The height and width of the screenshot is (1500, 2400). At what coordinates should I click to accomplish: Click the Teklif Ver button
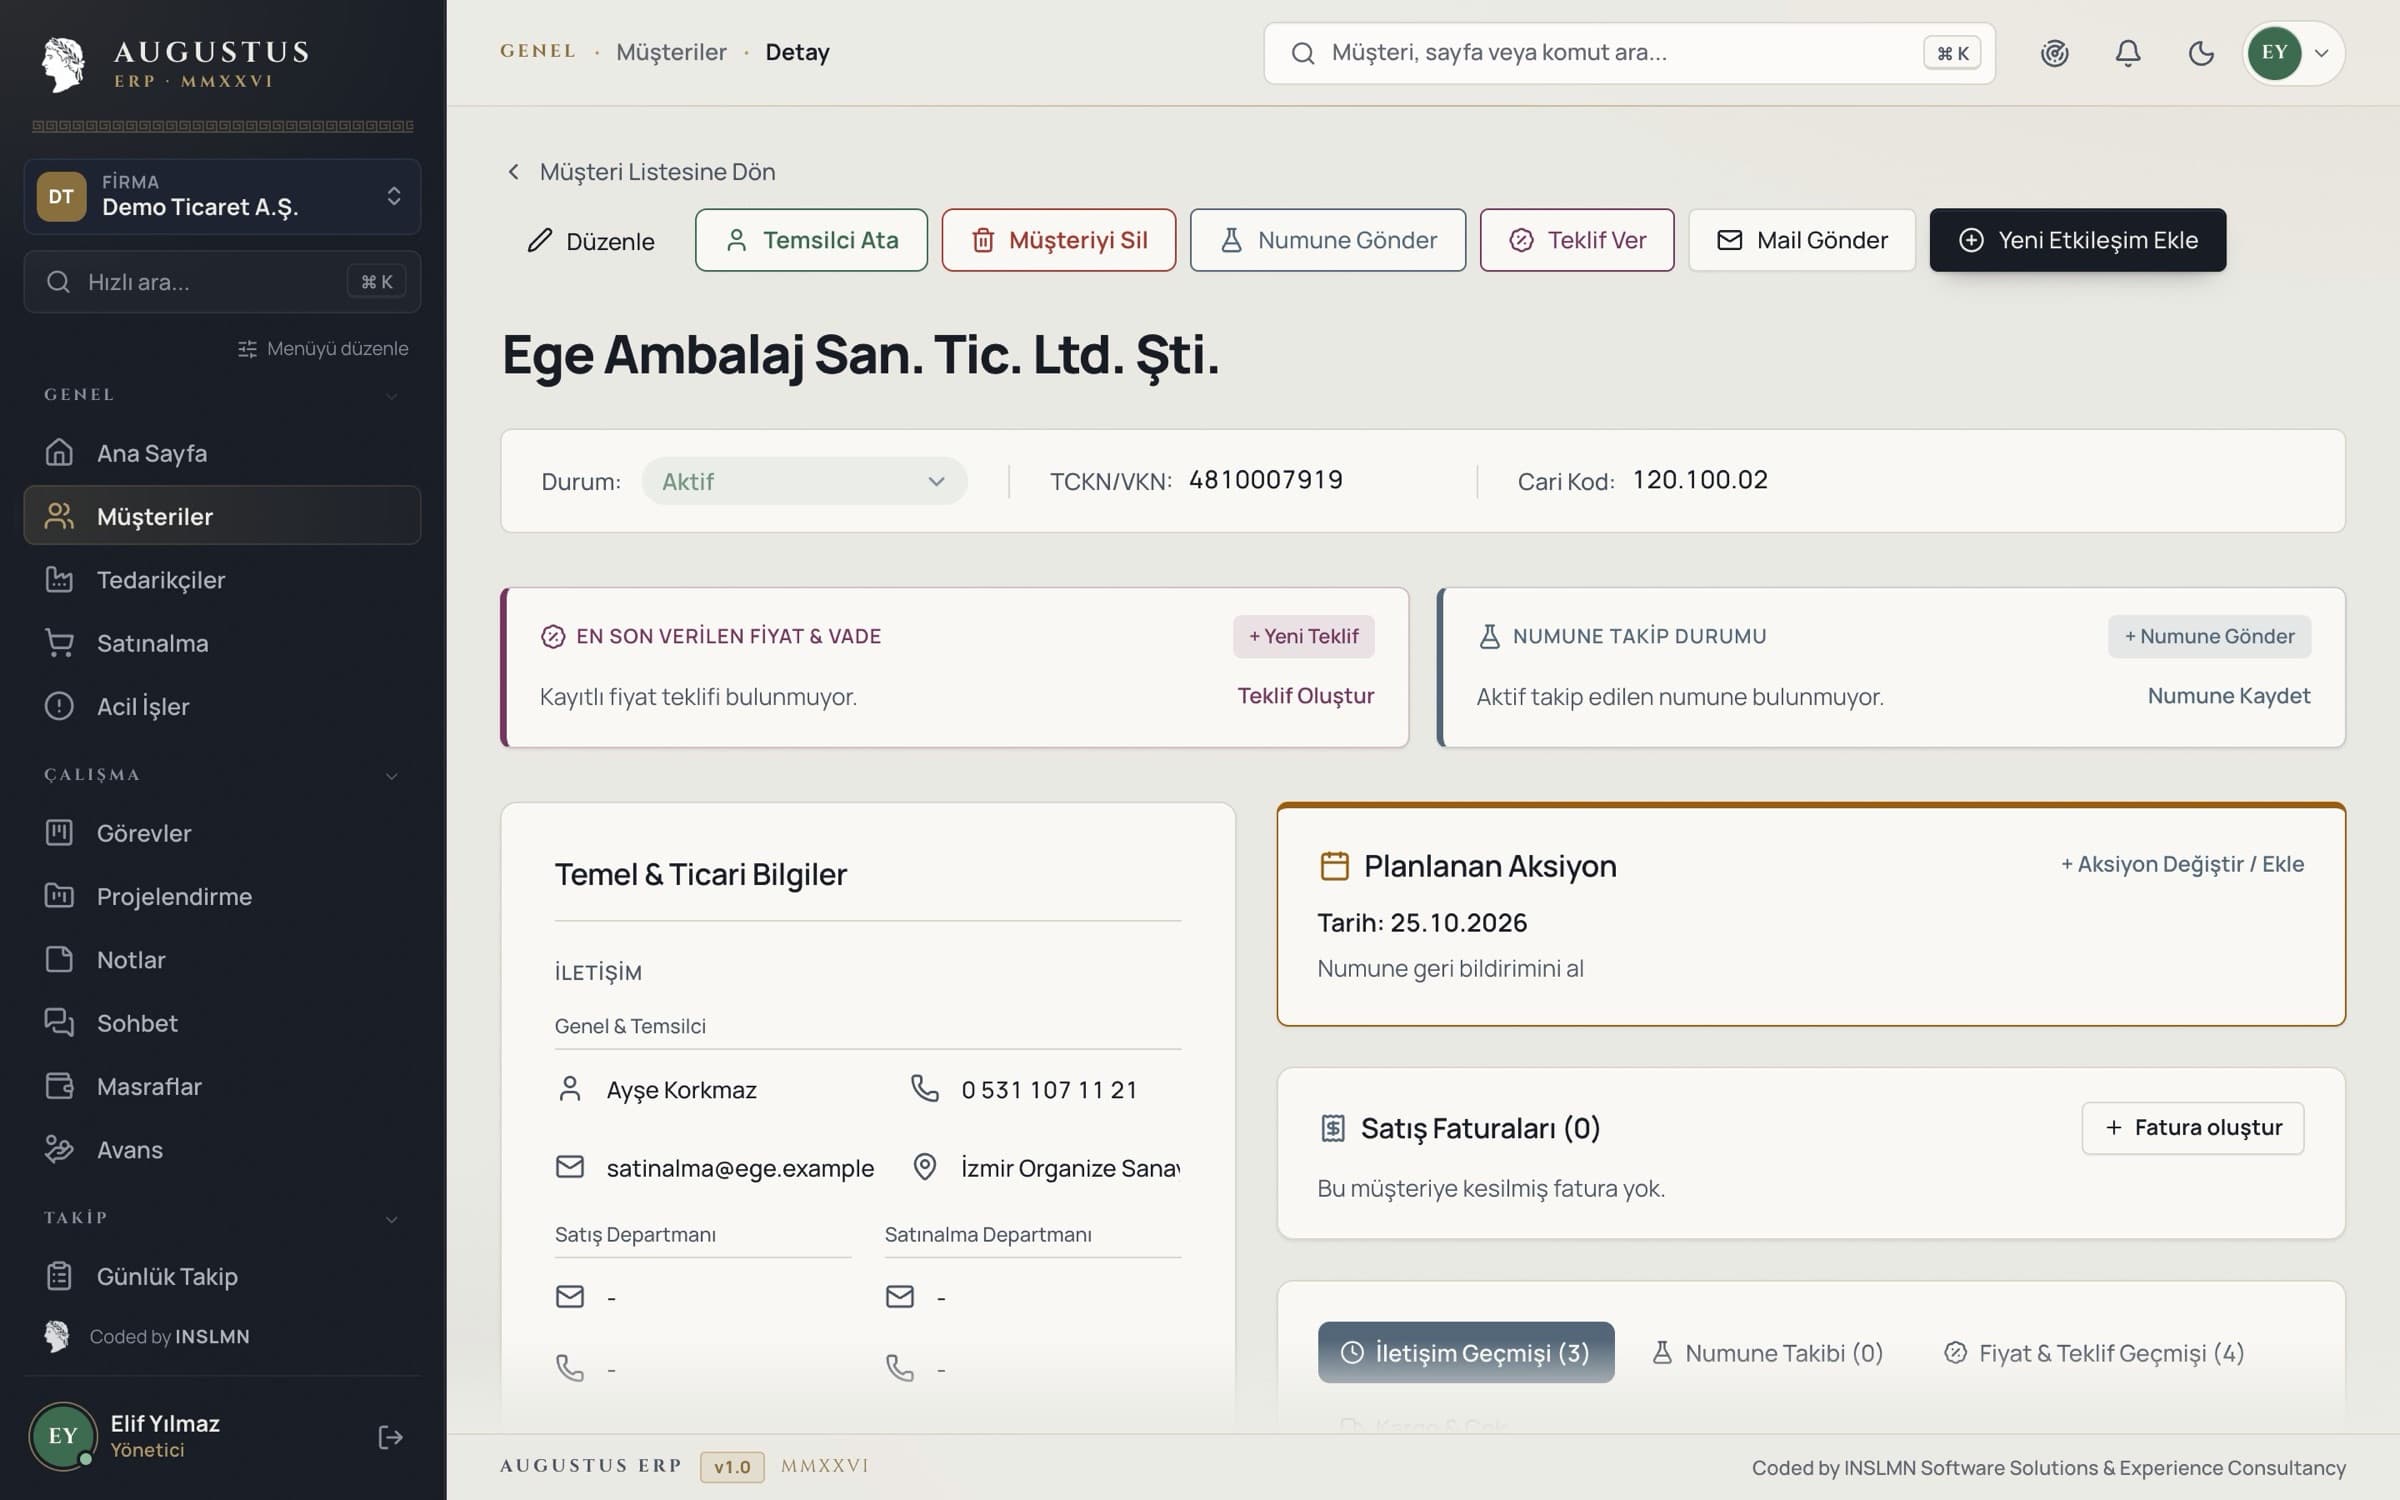pos(1577,240)
